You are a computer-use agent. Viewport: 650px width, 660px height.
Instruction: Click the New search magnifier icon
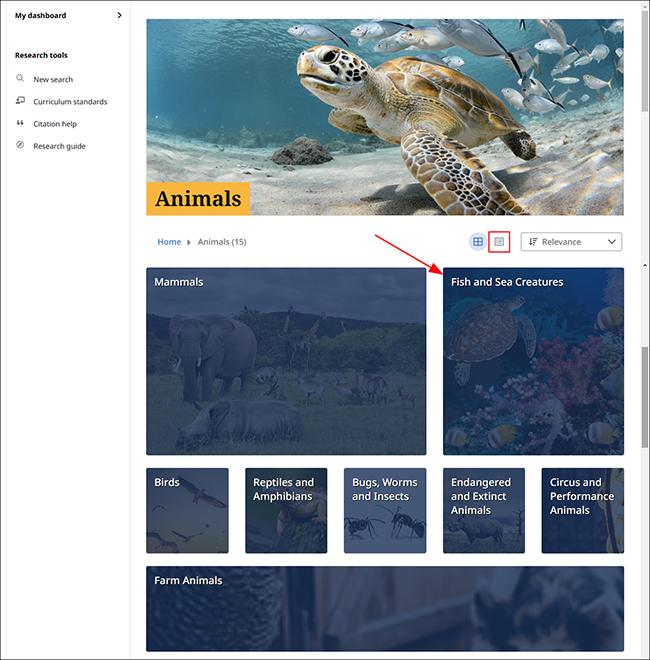click(20, 78)
